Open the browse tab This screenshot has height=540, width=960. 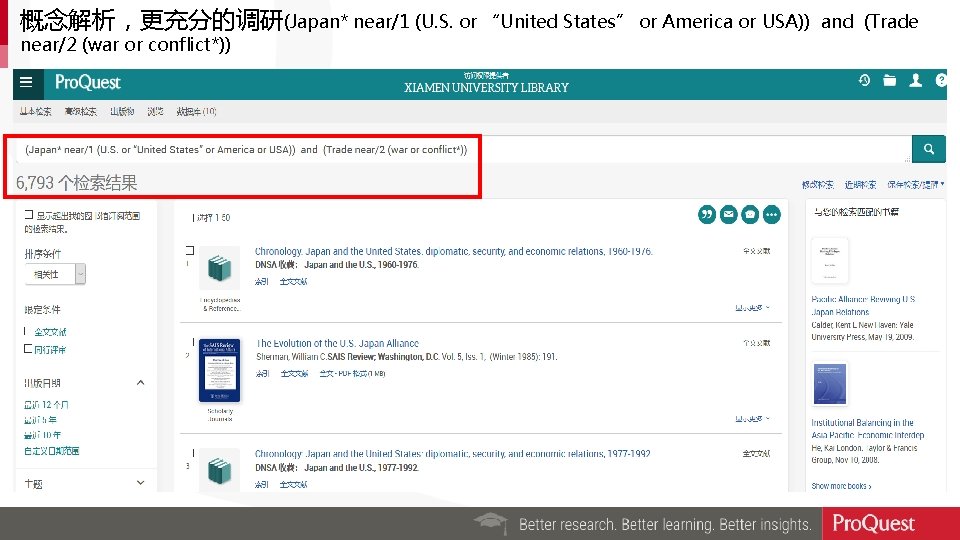coord(155,111)
